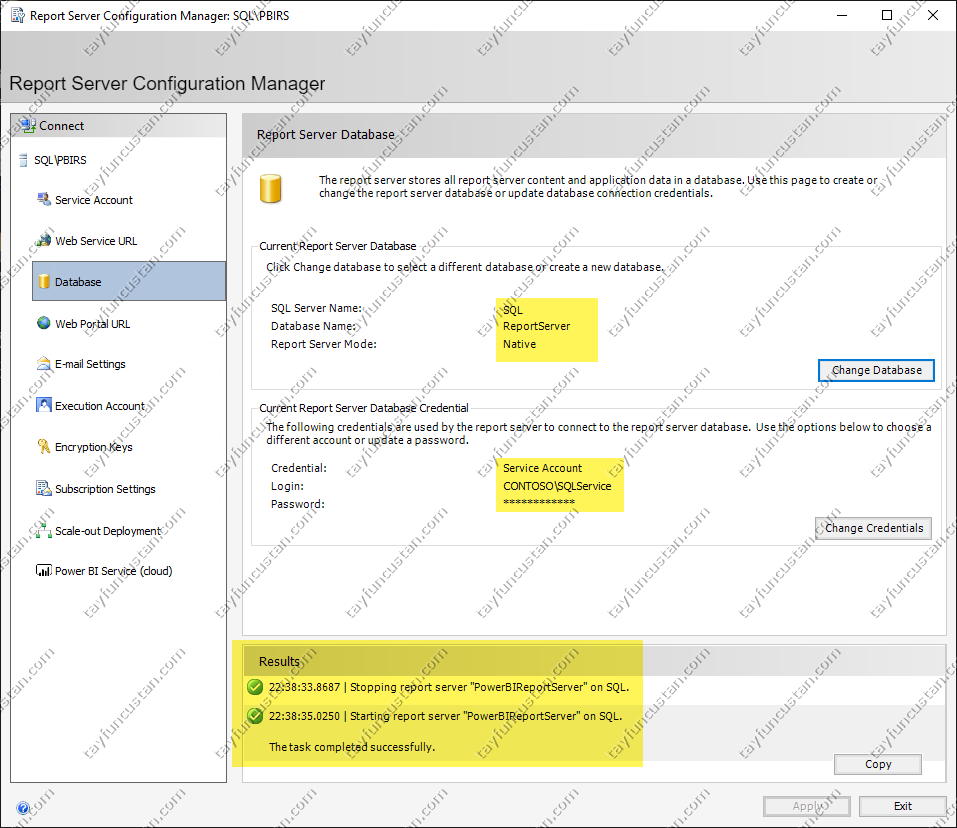Click the 'Report Server Mode:' label
957x828 pixels.
[x=324, y=344]
